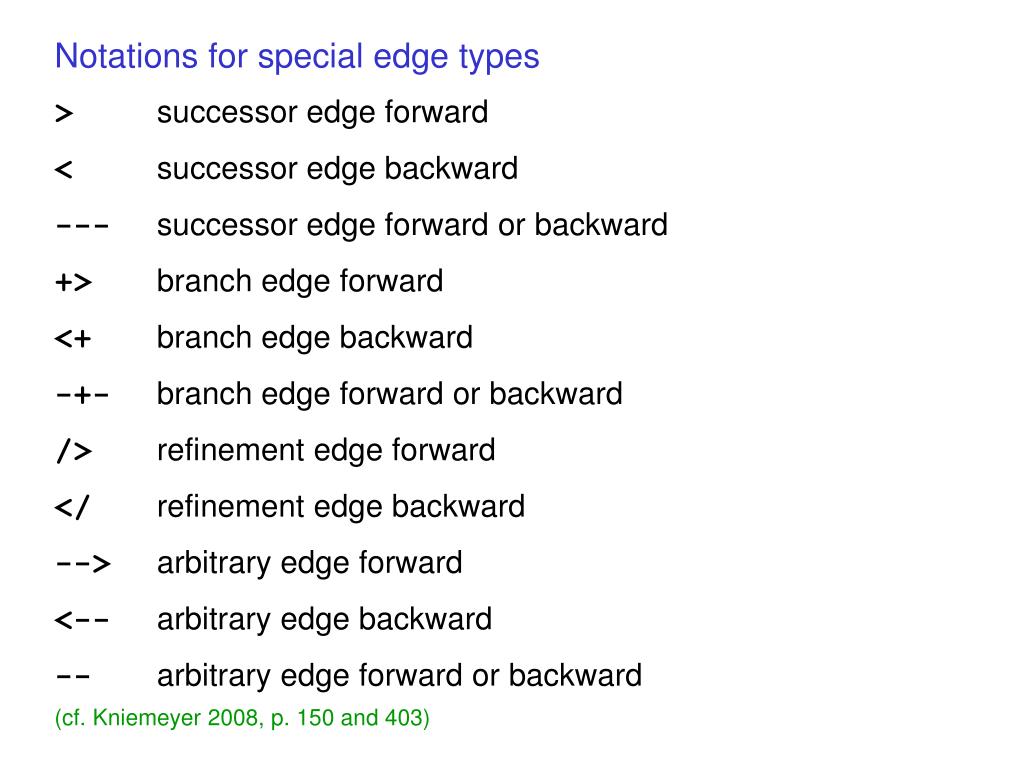This screenshot has height=768, width=1024.
Task: Select 'successor edge forward or backward' line
Action: pyautogui.click(x=412, y=225)
